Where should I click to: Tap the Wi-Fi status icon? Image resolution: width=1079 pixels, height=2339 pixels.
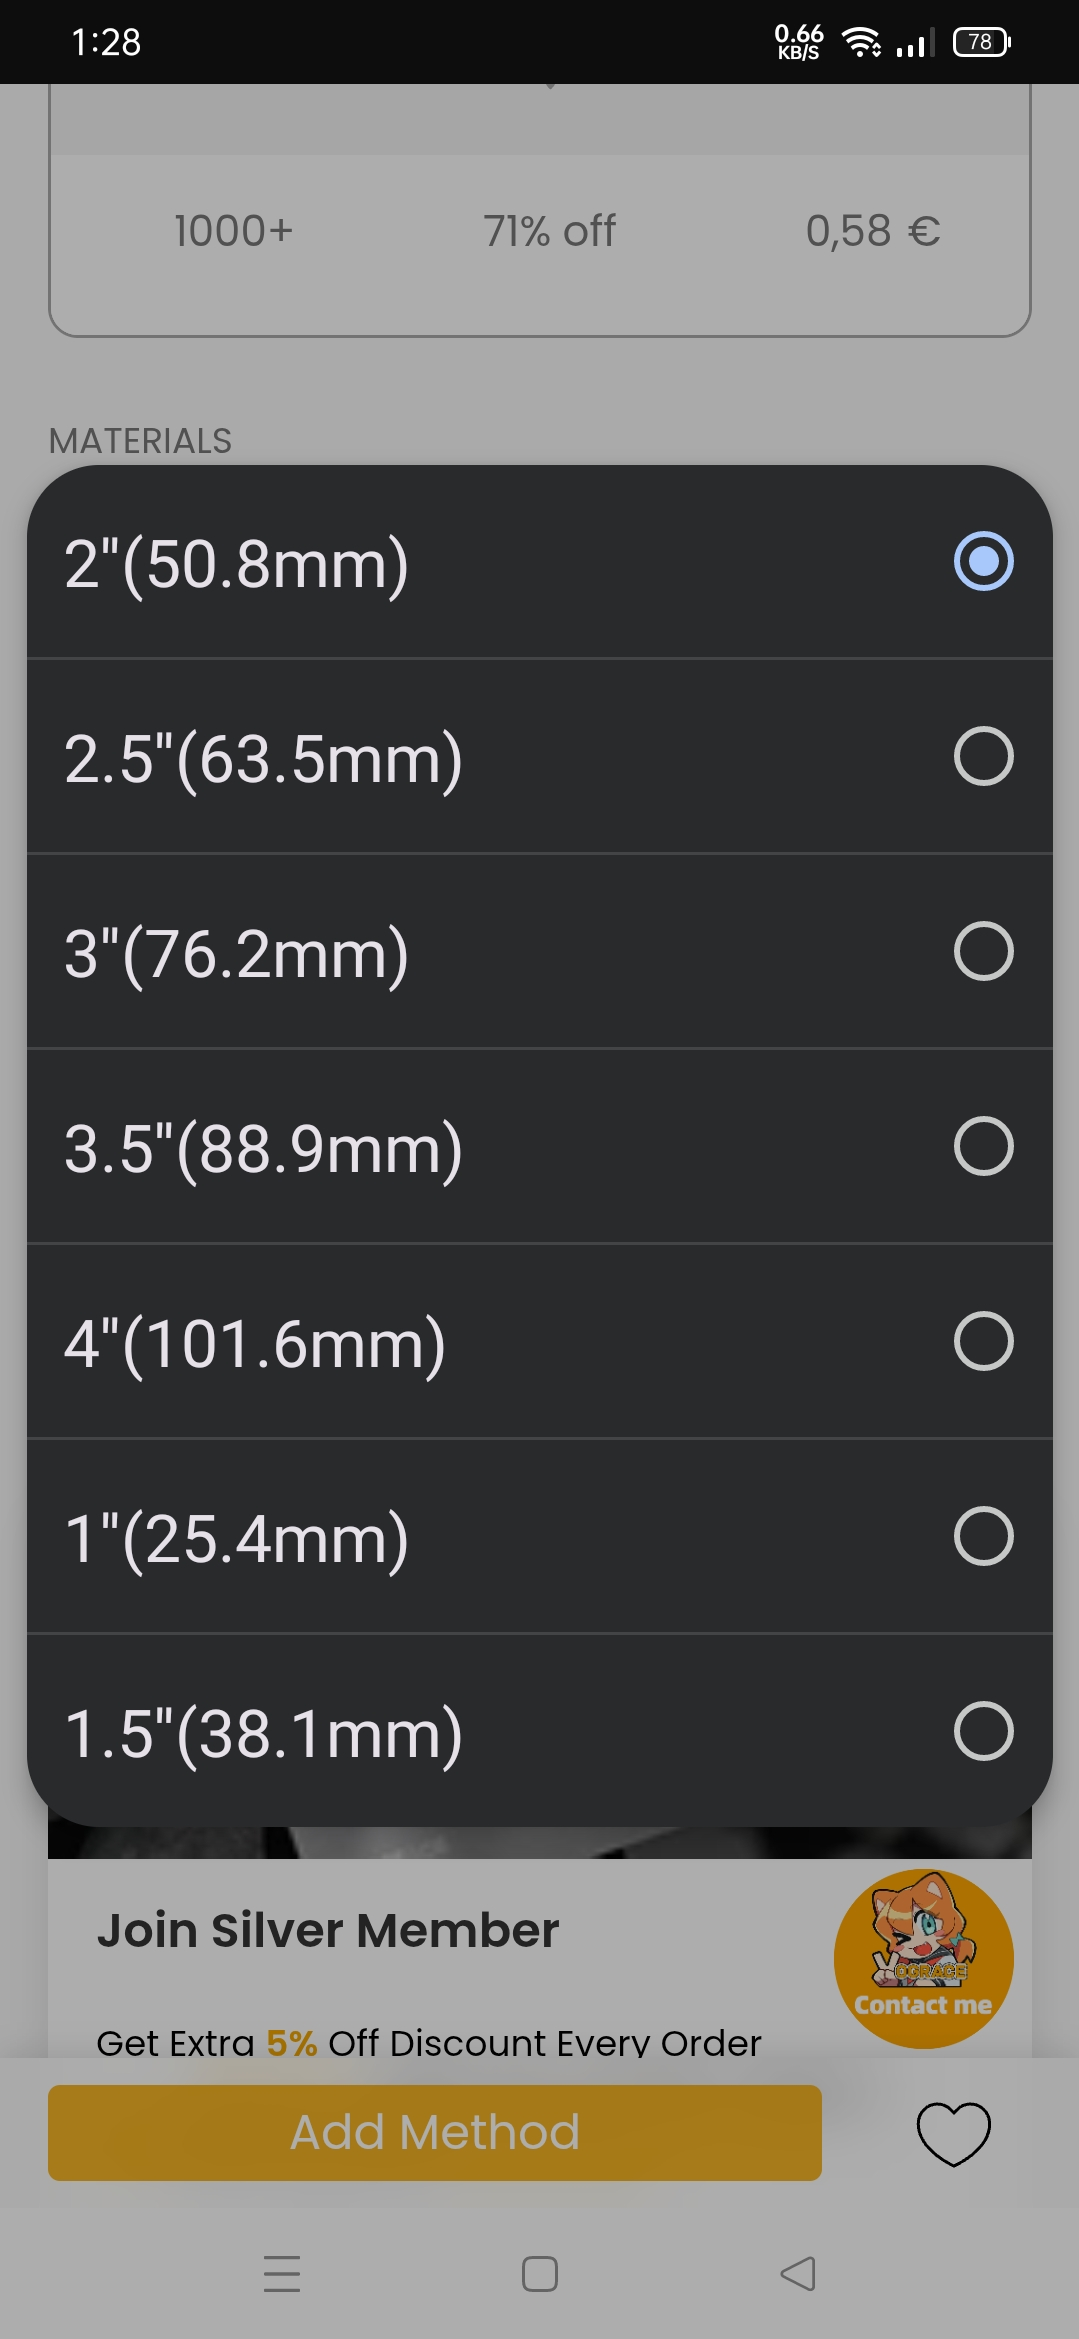[860, 42]
